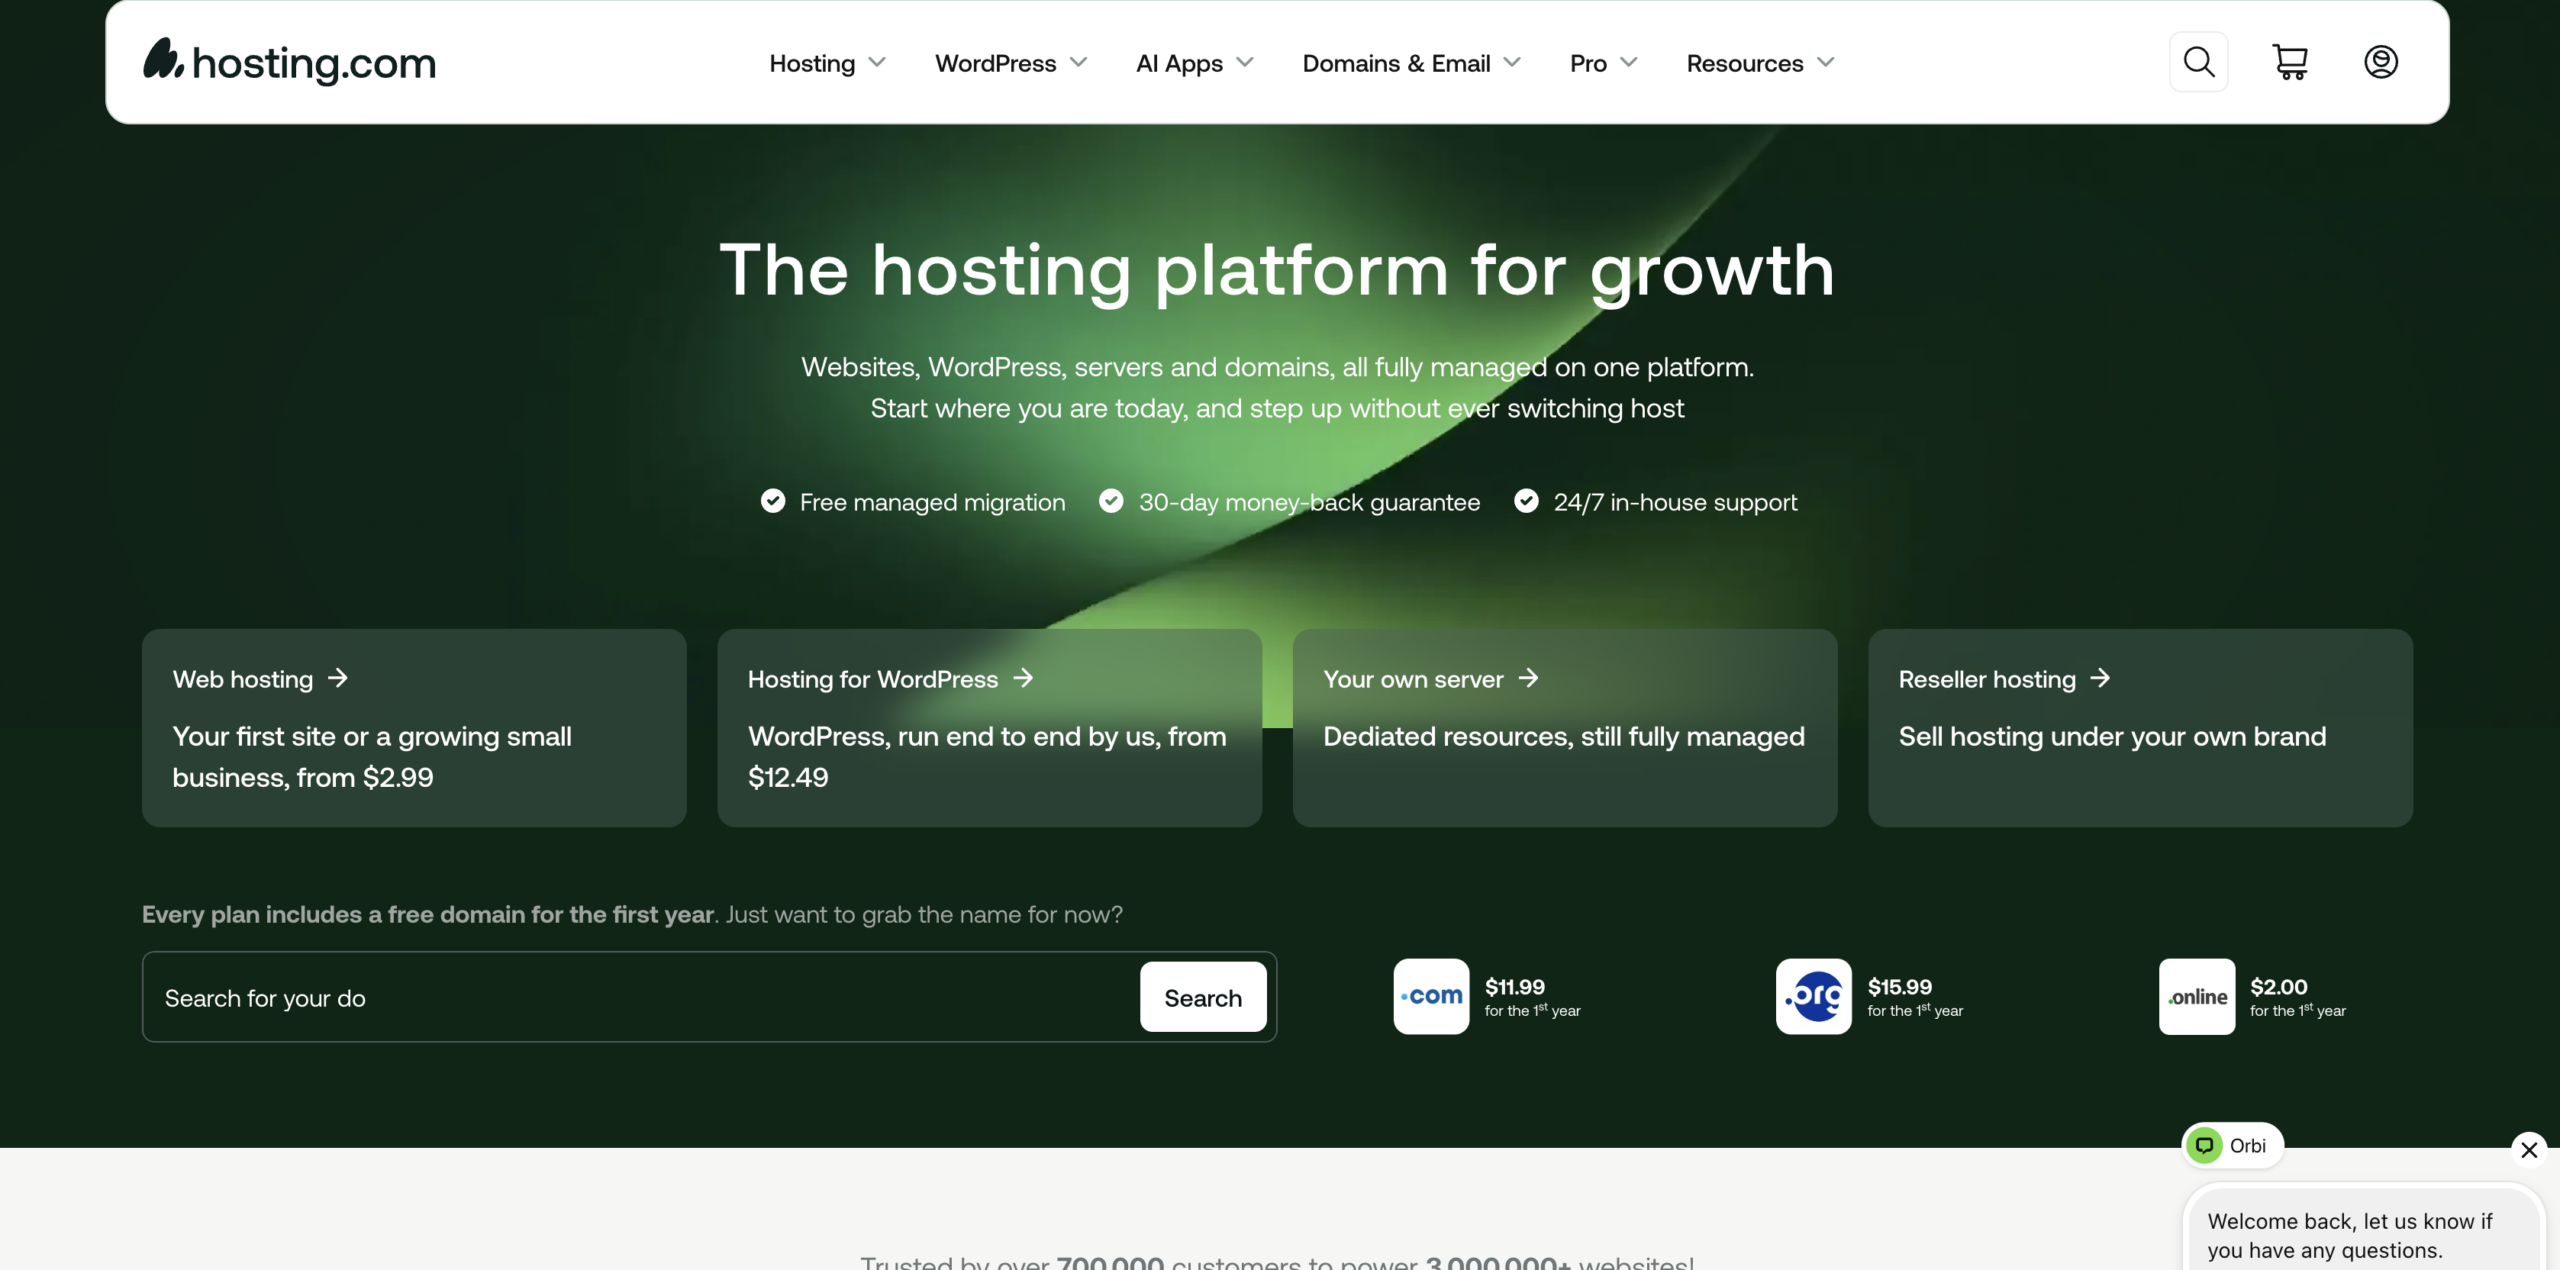Open the Orbi chat bubble icon

[x=2204, y=1145]
